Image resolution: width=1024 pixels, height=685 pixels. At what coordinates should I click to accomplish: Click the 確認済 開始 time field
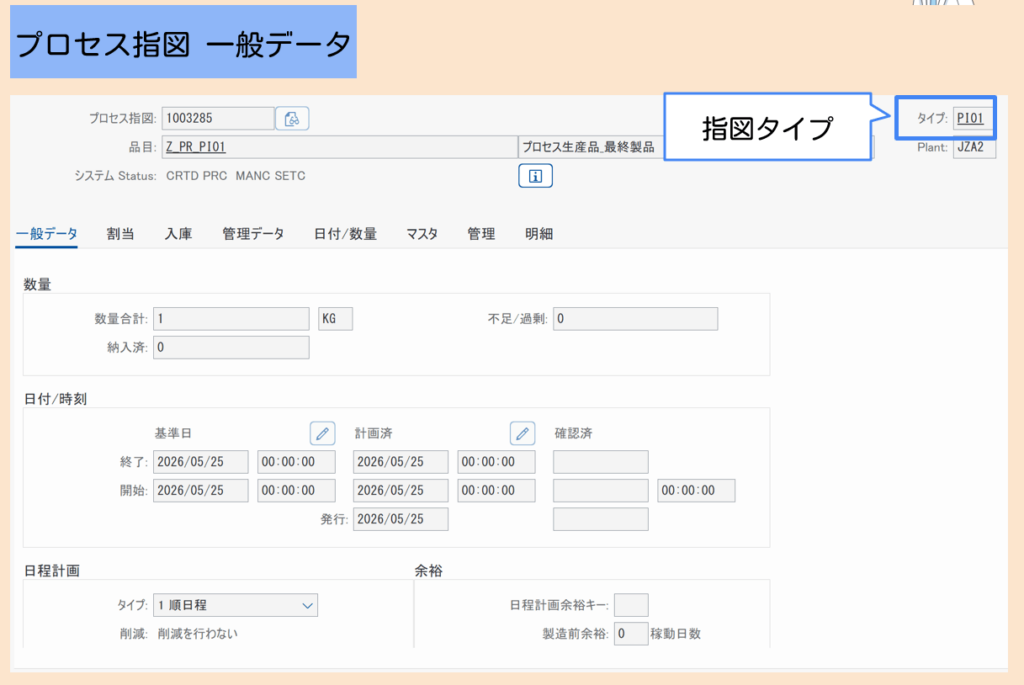696,490
